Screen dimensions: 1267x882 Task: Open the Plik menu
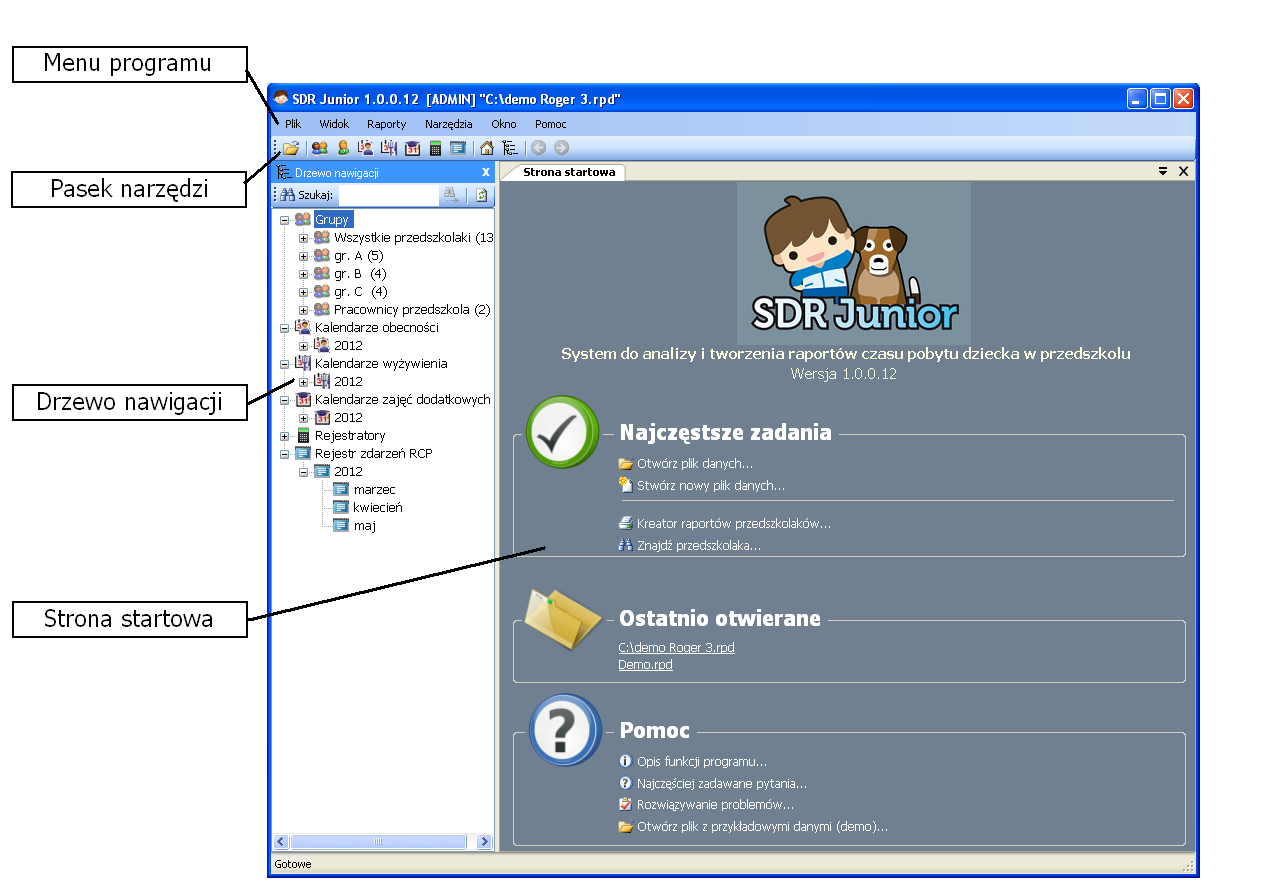293,124
